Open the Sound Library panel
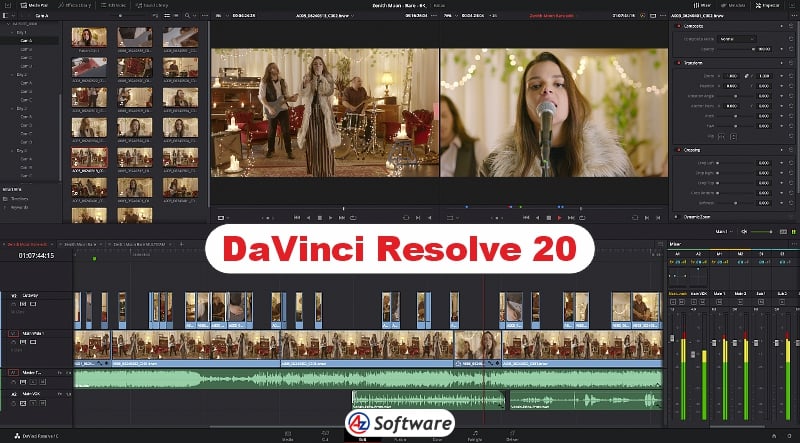The width and height of the screenshot is (800, 443). click(x=153, y=5)
